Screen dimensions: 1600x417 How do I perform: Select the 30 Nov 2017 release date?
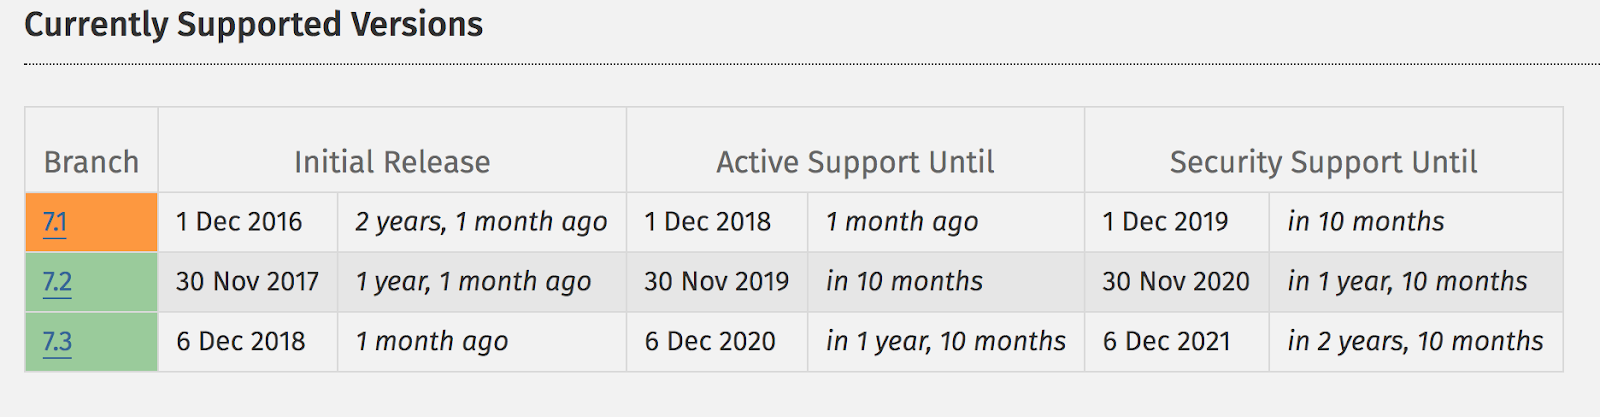tap(247, 282)
